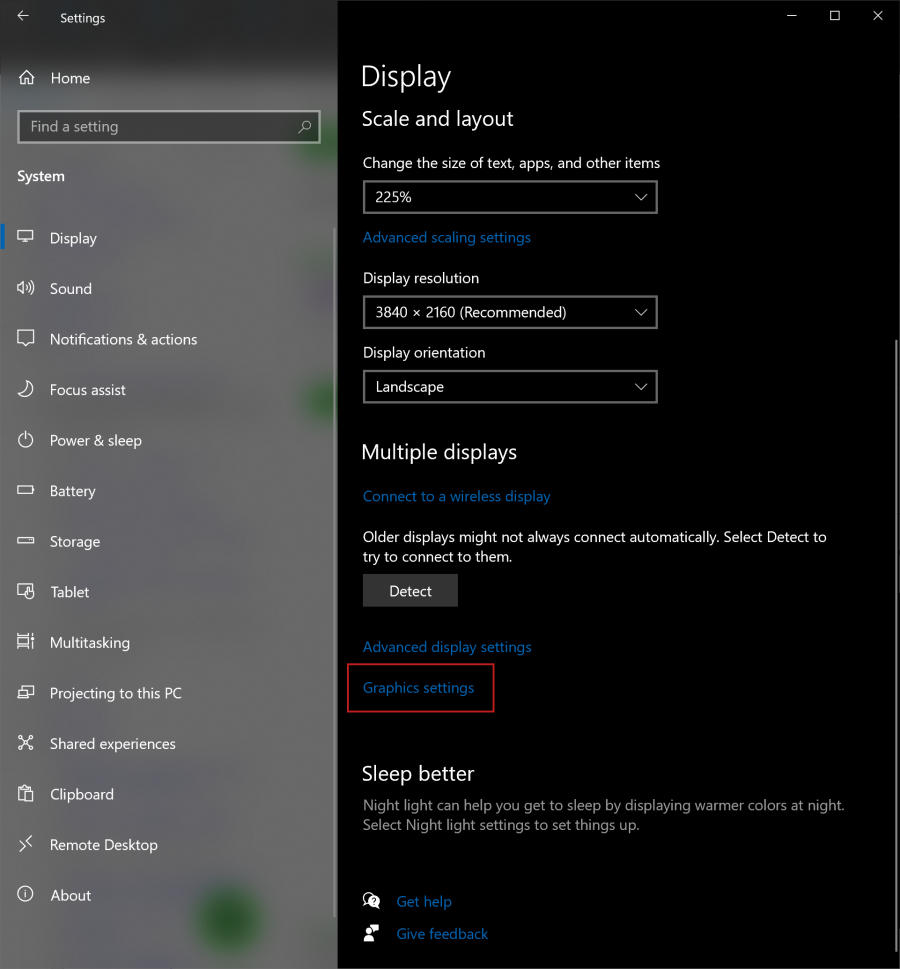Open the 225% scaling dropdown

pos(509,197)
